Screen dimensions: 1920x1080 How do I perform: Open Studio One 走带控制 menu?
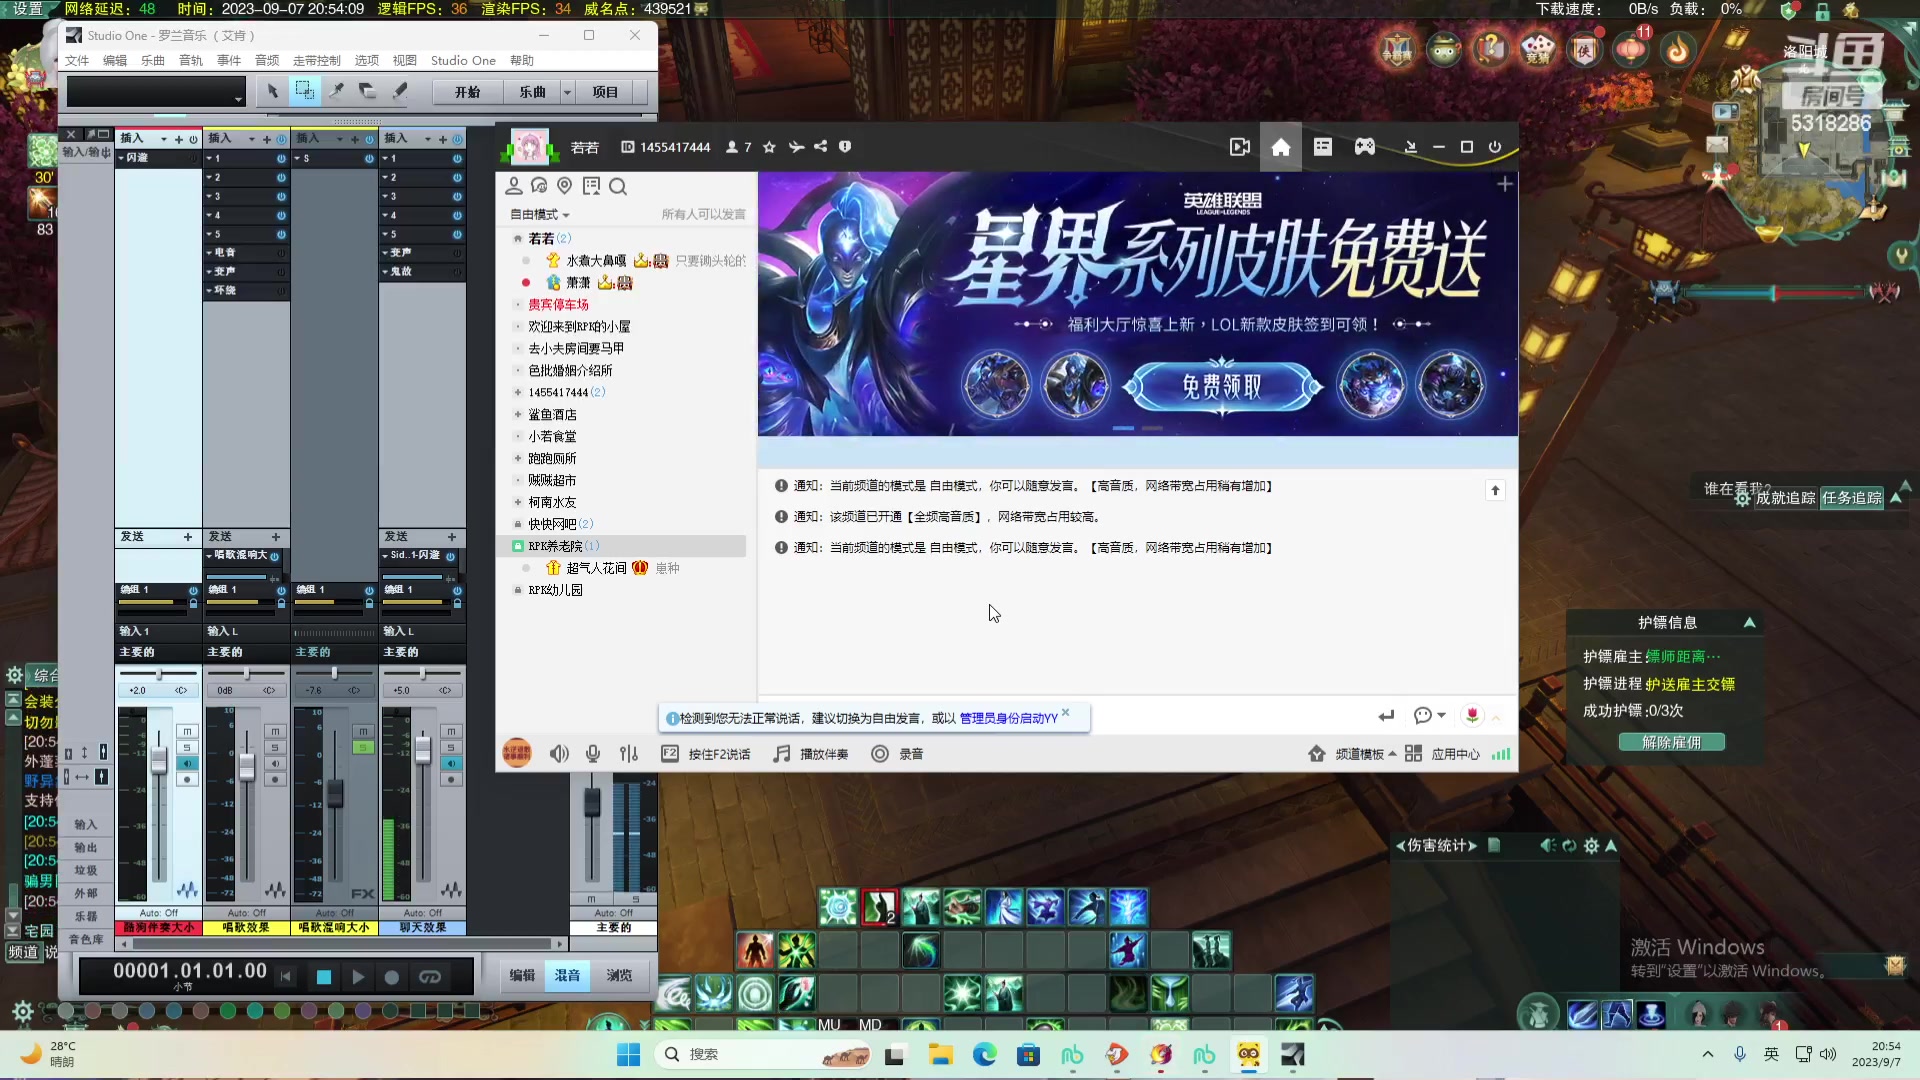[x=316, y=60]
